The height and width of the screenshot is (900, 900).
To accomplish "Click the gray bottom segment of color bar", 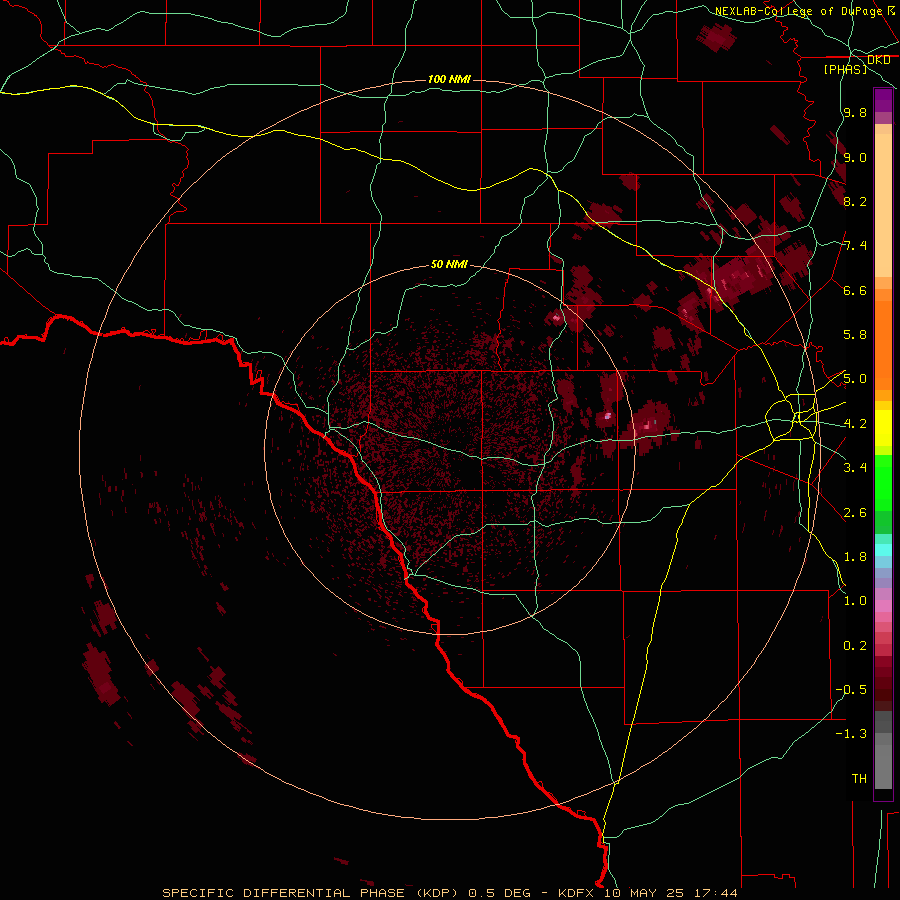I will (883, 763).
